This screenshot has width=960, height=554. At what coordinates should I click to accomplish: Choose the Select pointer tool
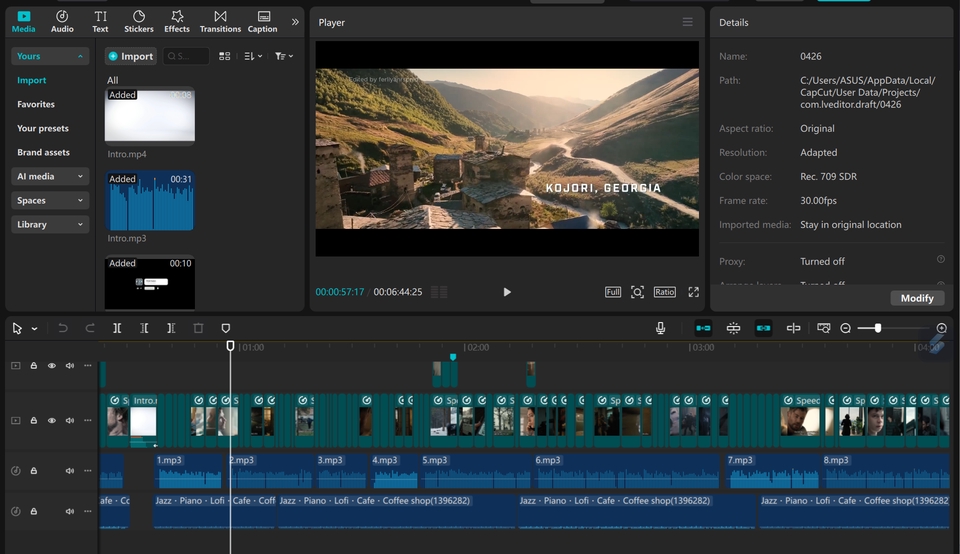click(x=17, y=329)
